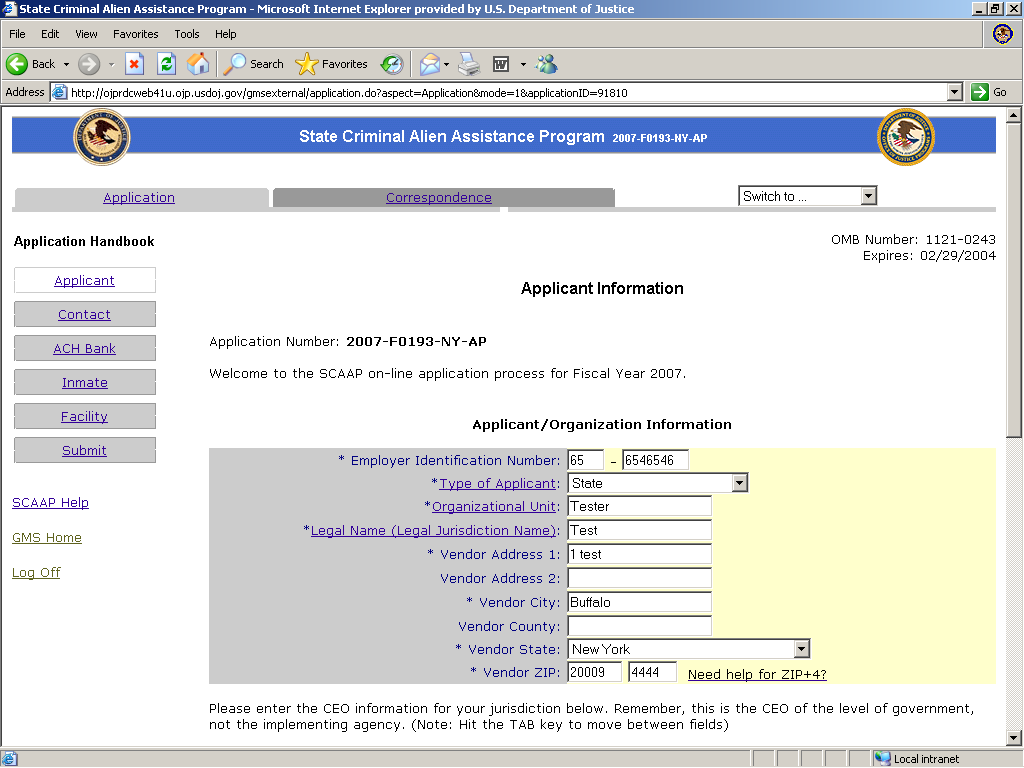Screen dimensions: 1024x768
Task: Click the Back navigation button
Action: pyautogui.click(x=31, y=64)
